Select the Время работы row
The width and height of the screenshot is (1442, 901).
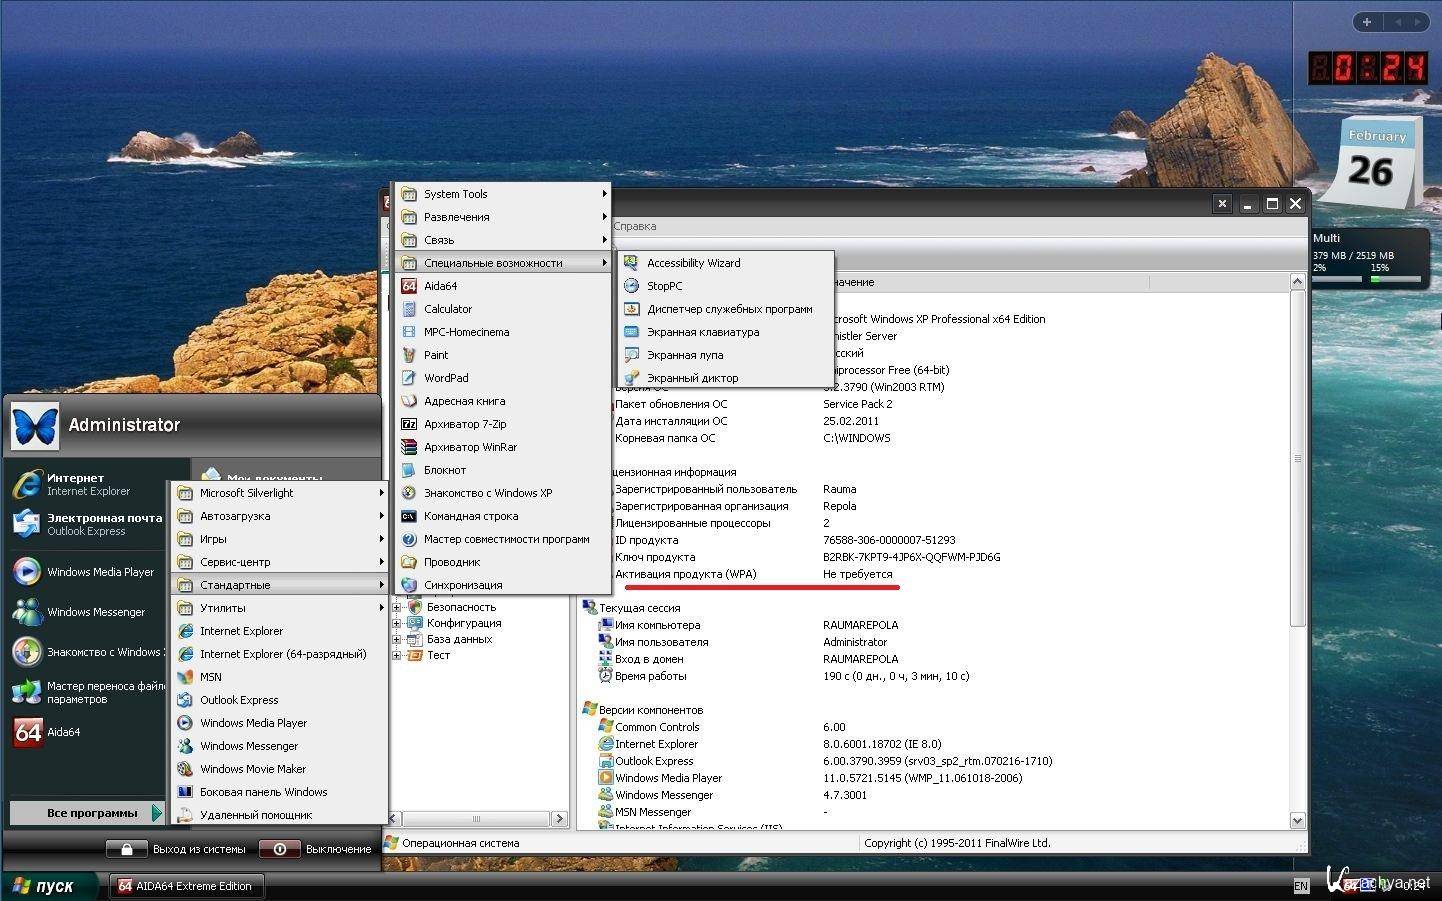coord(784,676)
